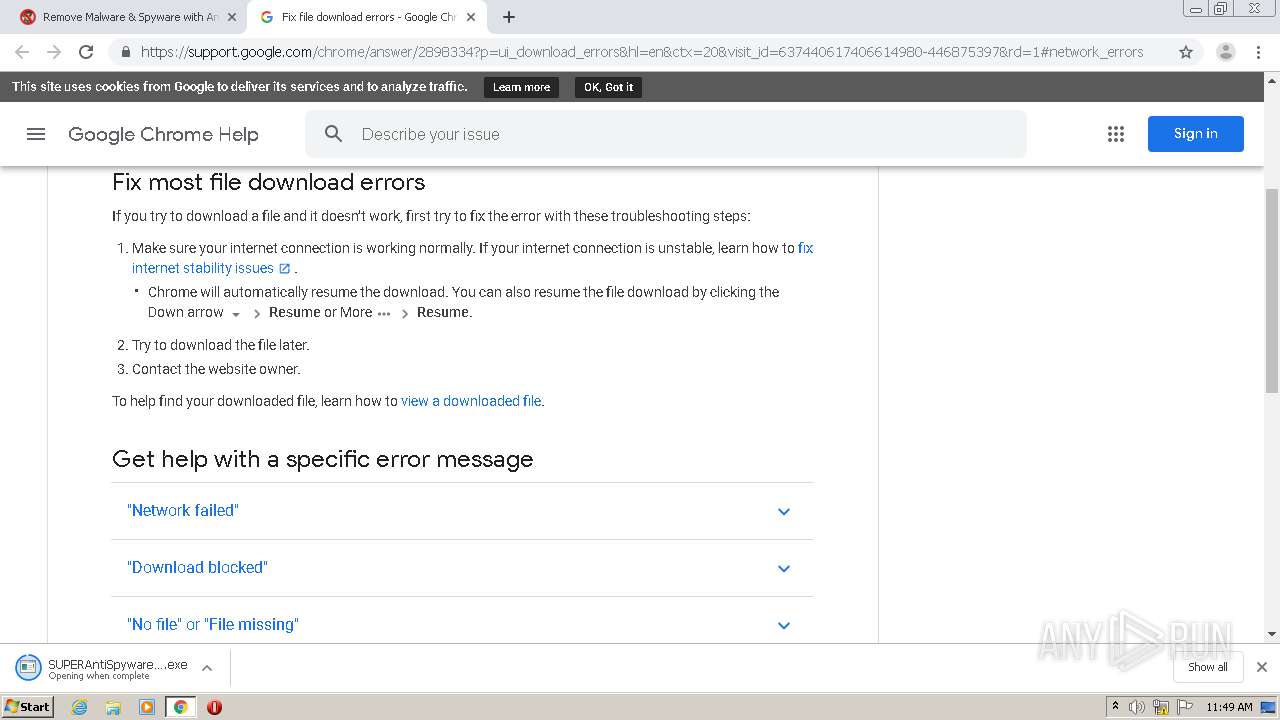This screenshot has height=720, width=1280.
Task: Close the Fix file download errors tab
Action: (471, 17)
